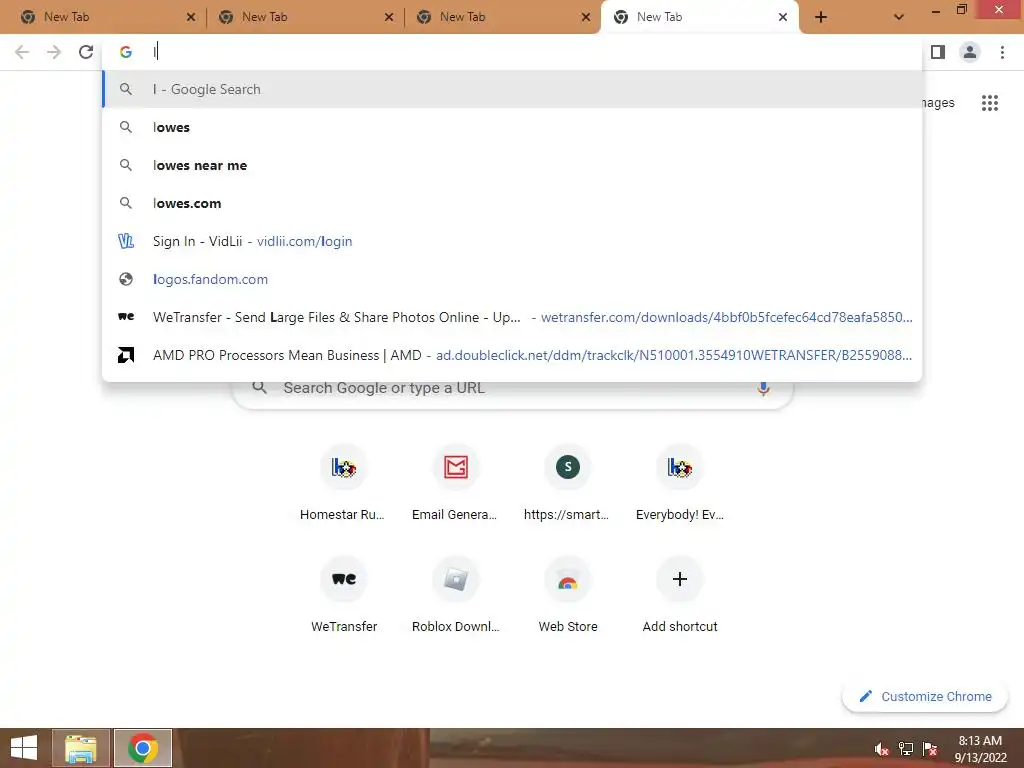Image resolution: width=1024 pixels, height=768 pixels.
Task: Open the WeTransfer downloads suggestion
Action: tap(512, 317)
